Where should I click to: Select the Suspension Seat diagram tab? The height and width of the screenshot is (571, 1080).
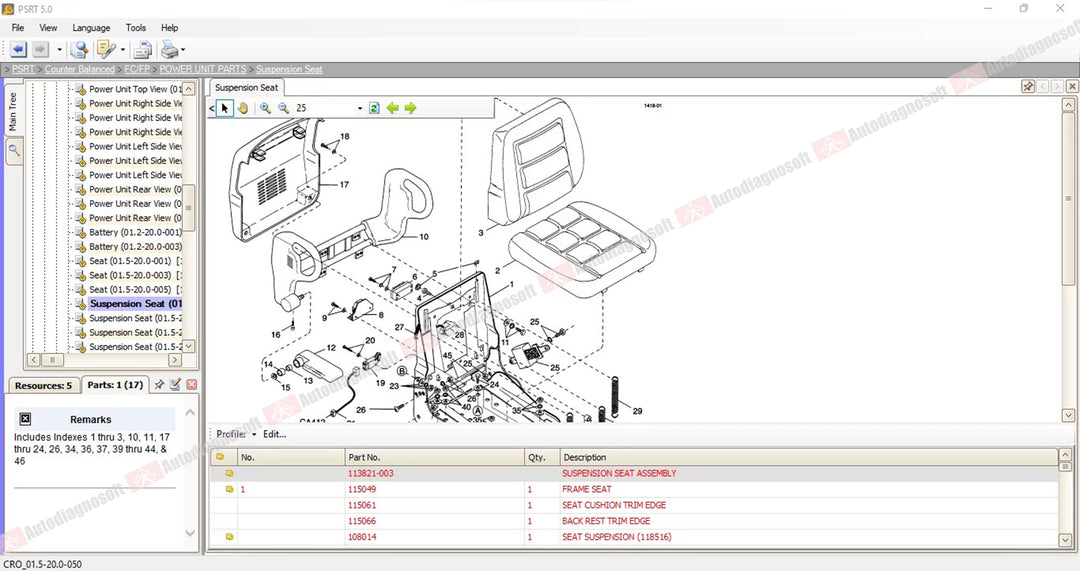246,87
